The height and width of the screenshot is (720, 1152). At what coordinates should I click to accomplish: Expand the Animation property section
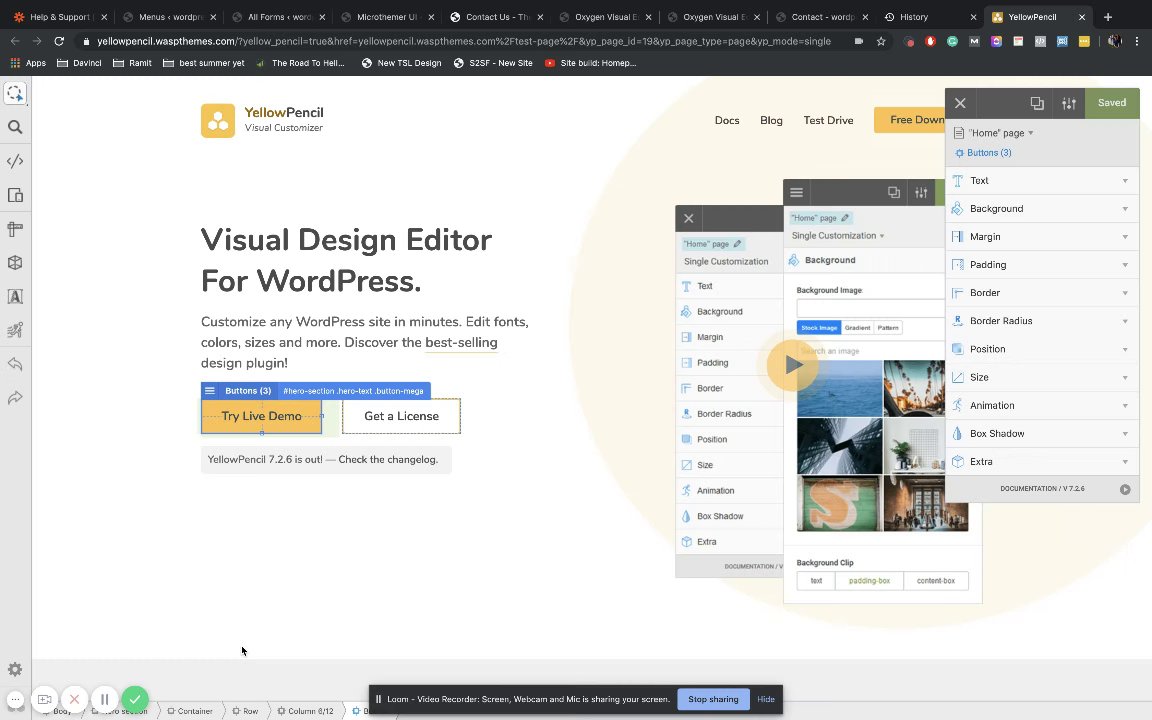(1042, 406)
